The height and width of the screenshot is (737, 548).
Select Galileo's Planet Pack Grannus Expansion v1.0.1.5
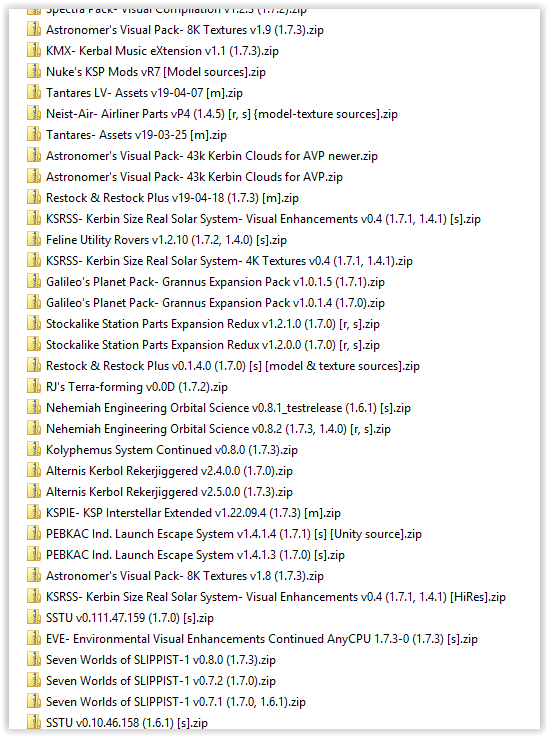coord(215,282)
